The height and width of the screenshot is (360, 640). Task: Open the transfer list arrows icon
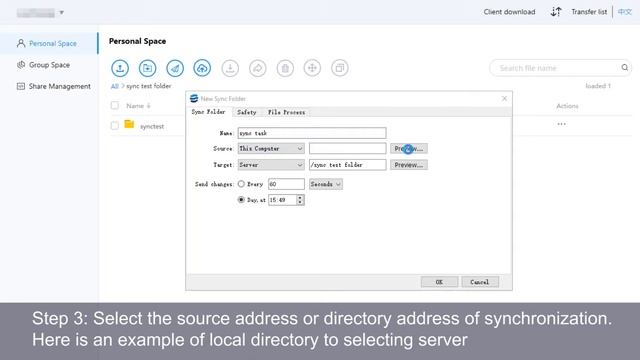point(556,12)
